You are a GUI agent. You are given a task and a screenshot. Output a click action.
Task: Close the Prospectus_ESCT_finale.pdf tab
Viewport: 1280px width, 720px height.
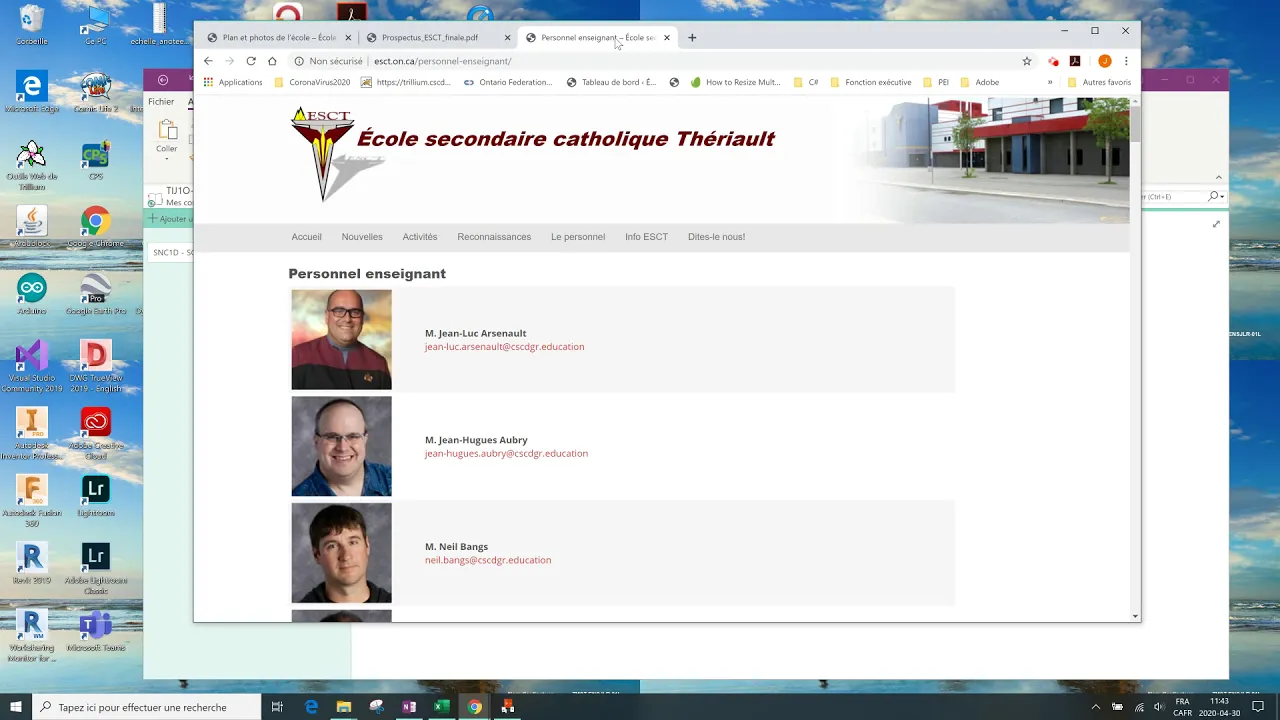click(x=507, y=38)
